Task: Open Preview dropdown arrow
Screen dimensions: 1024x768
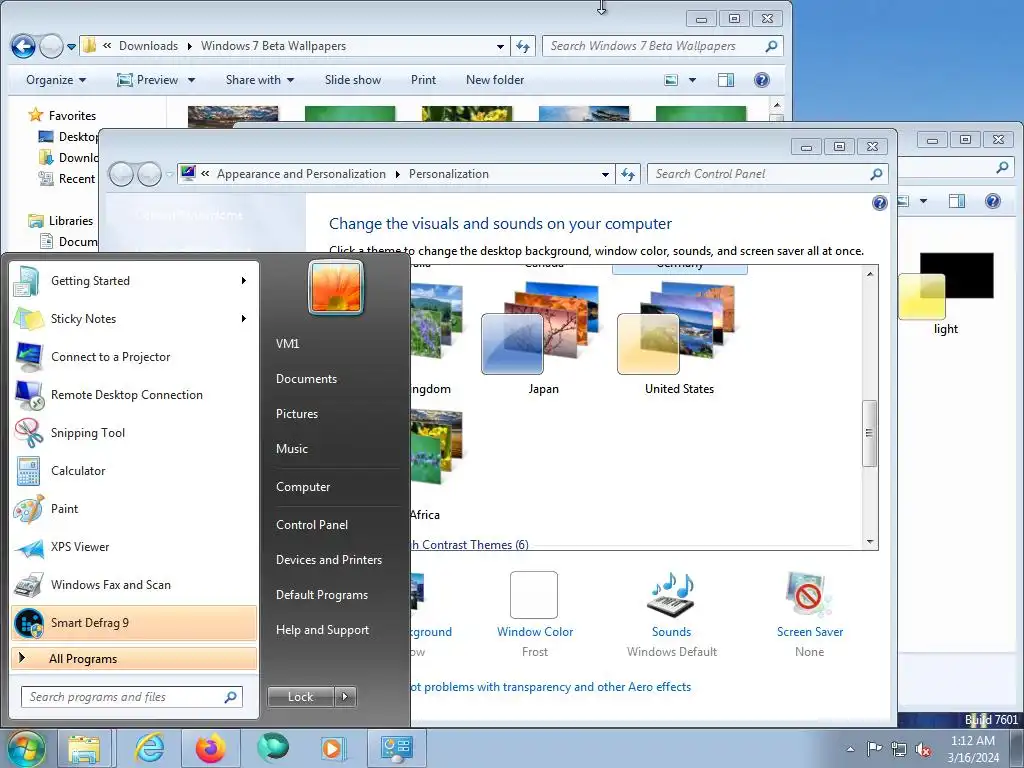Action: pos(191,80)
